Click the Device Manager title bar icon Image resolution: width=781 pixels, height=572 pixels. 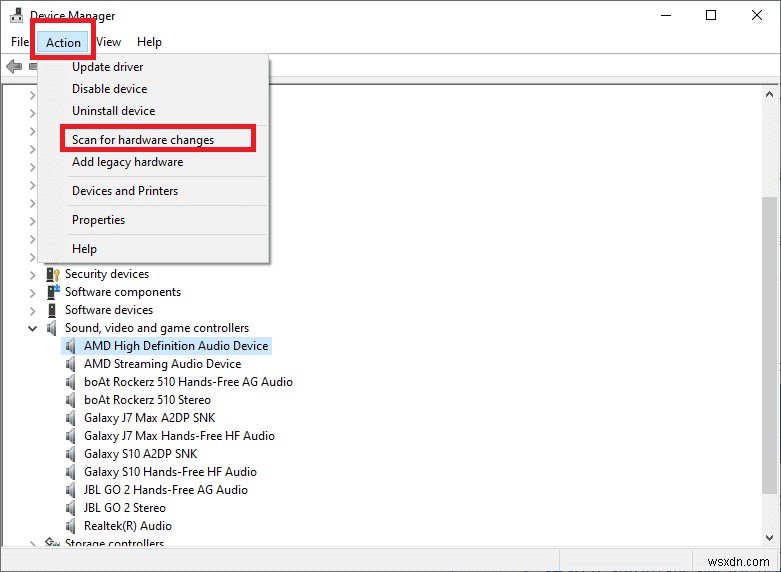point(16,15)
